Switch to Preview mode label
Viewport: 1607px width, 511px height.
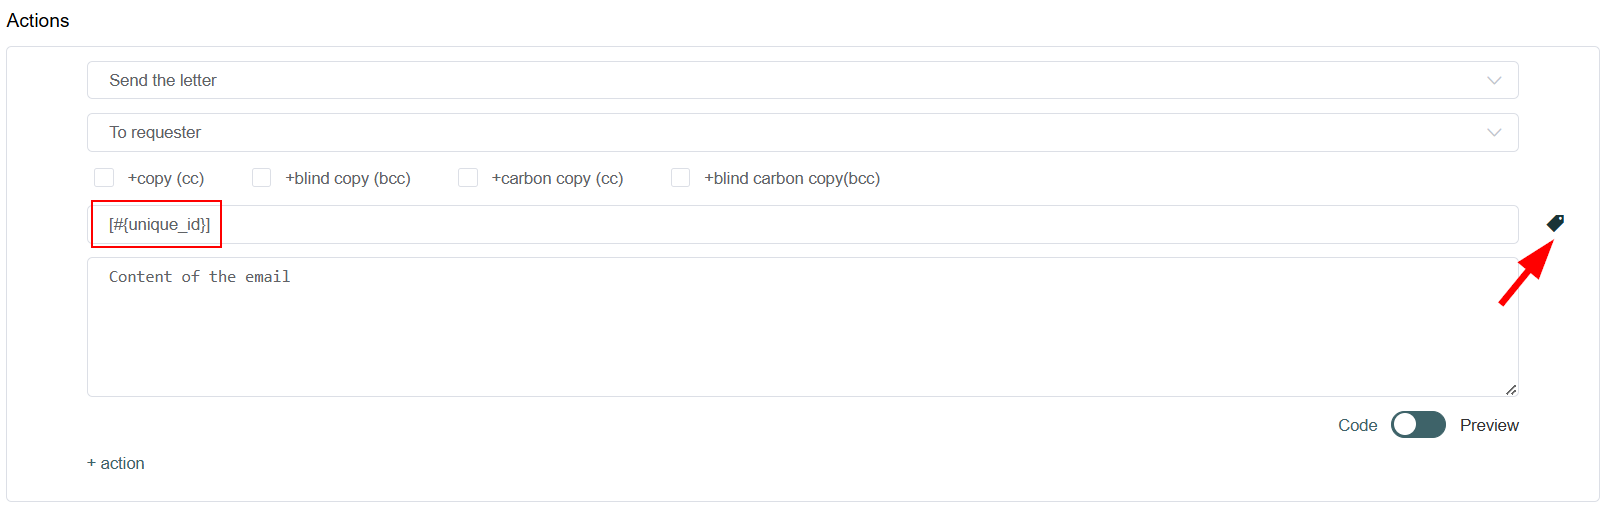[1489, 425]
